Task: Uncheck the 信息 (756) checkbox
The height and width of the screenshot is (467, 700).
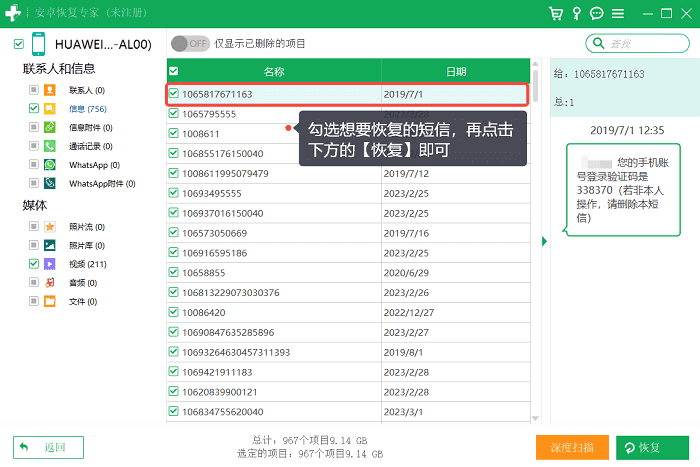Action: (x=33, y=108)
